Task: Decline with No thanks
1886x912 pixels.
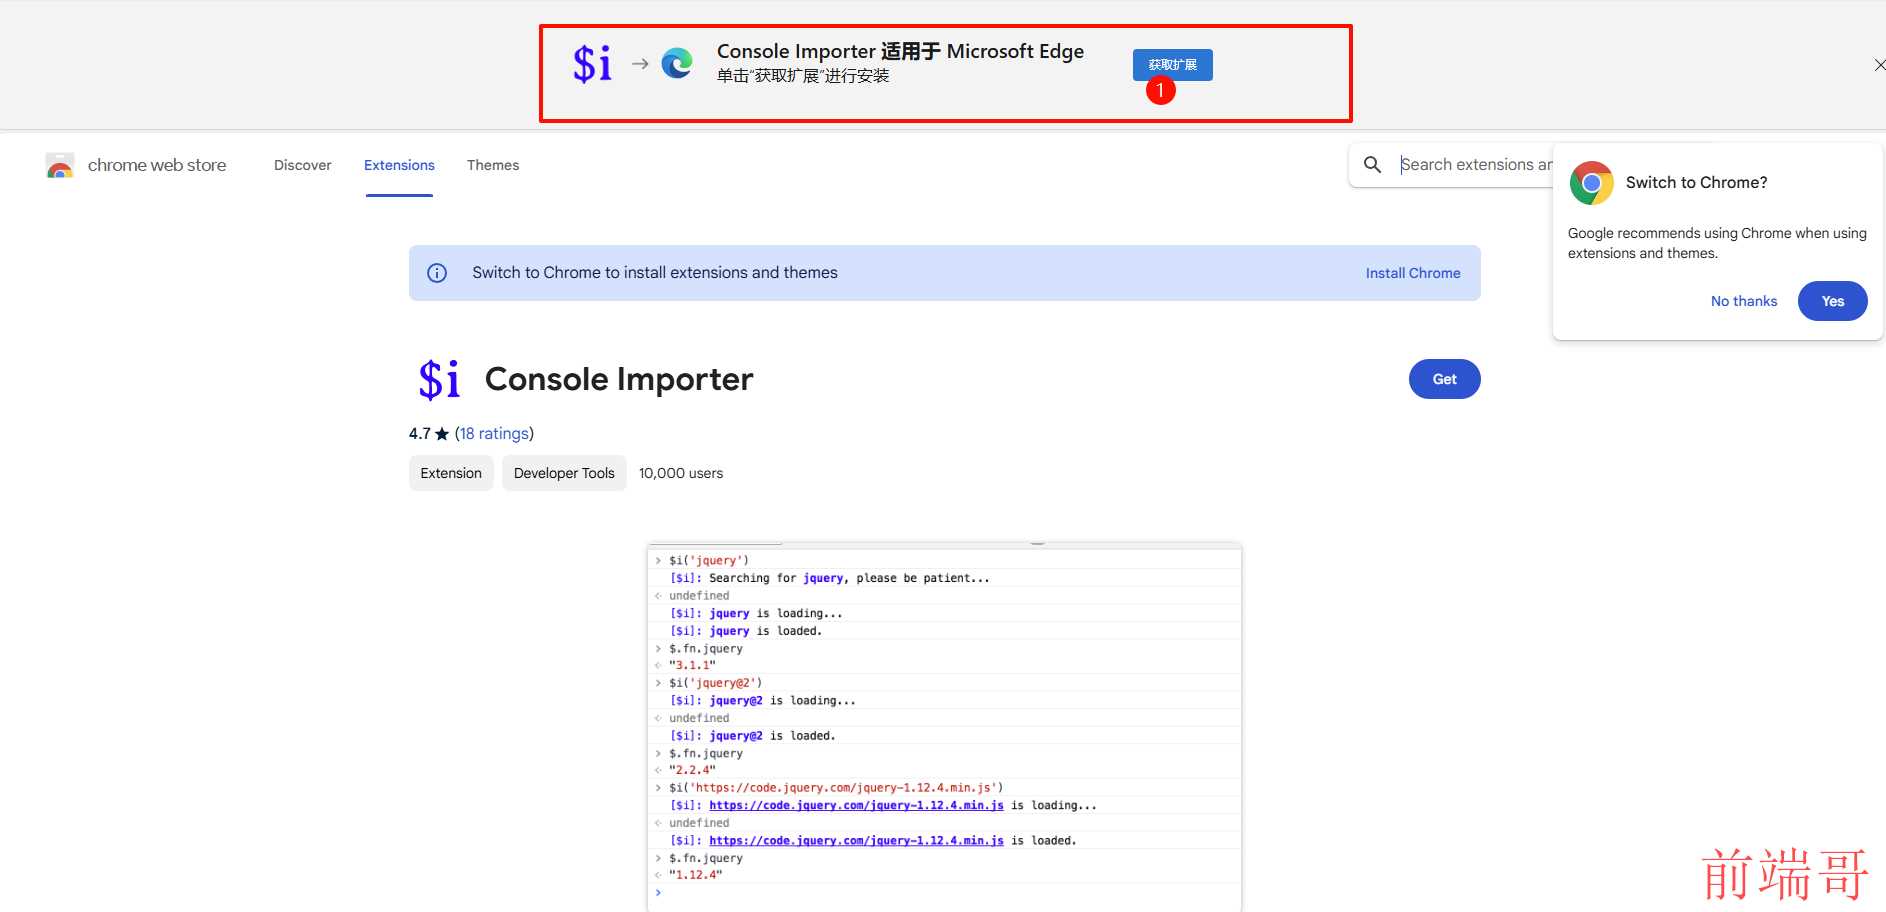Action: point(1744,301)
